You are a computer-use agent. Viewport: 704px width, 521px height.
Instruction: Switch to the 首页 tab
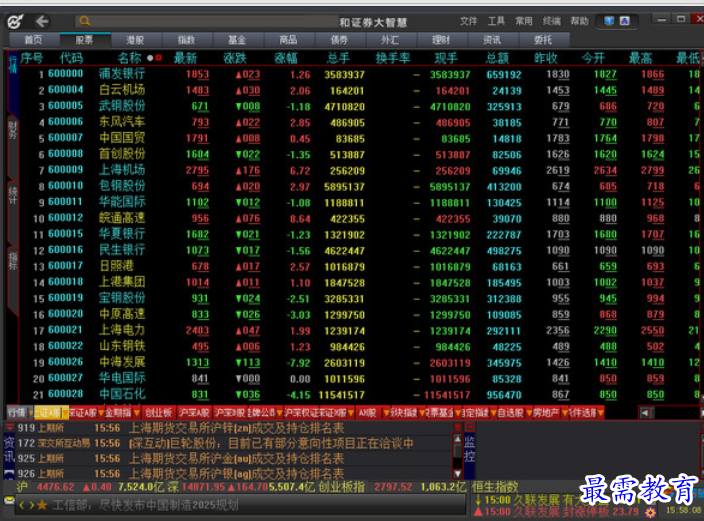pos(33,40)
